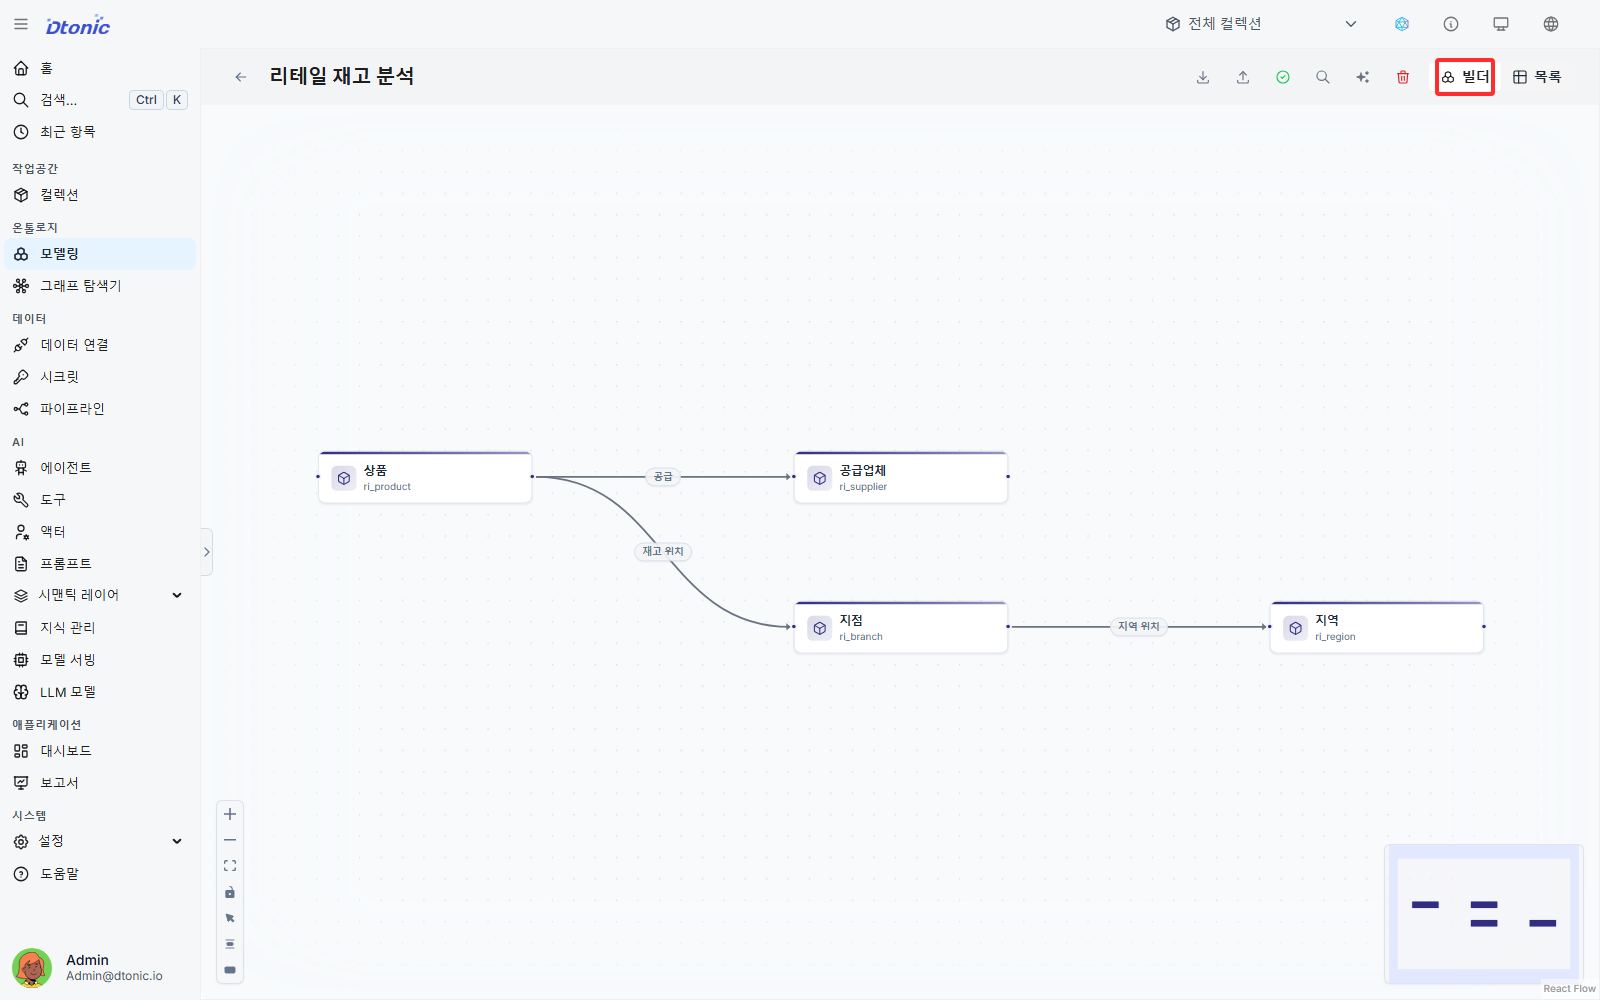Image resolution: width=1600 pixels, height=1000 pixels.
Task: Toggle the minimap display control
Action: pyautogui.click(x=230, y=970)
